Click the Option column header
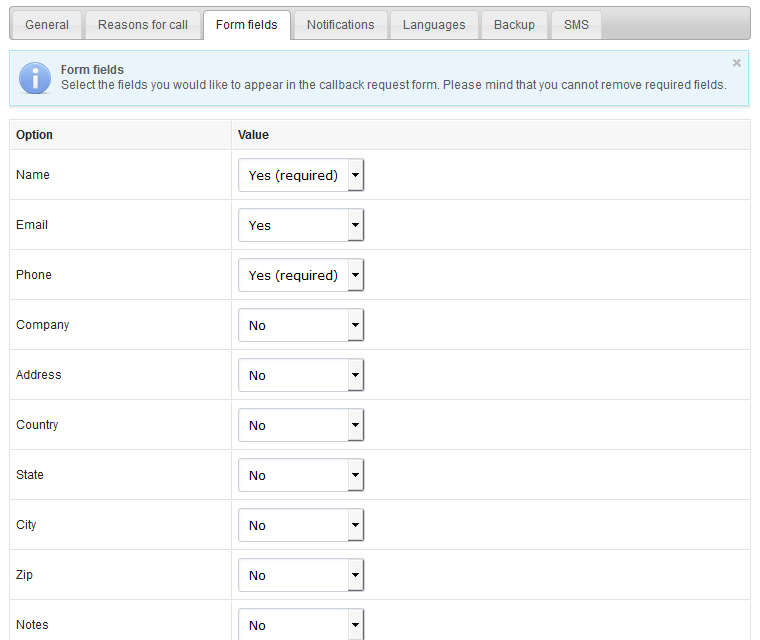The width and height of the screenshot is (760, 640). [34, 135]
